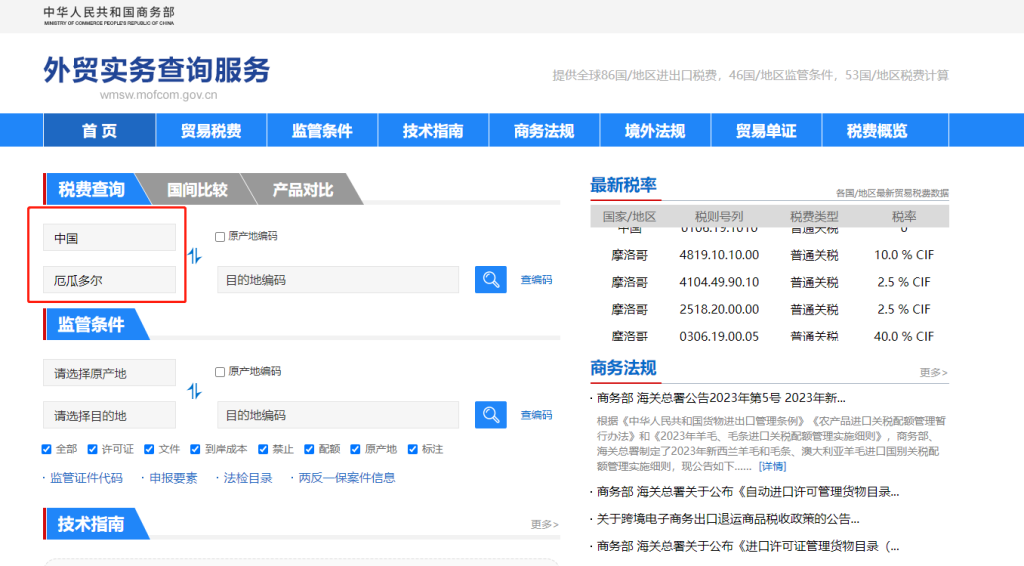Open the 境外法规 navigation menu
The height and width of the screenshot is (566, 1024).
(x=655, y=131)
